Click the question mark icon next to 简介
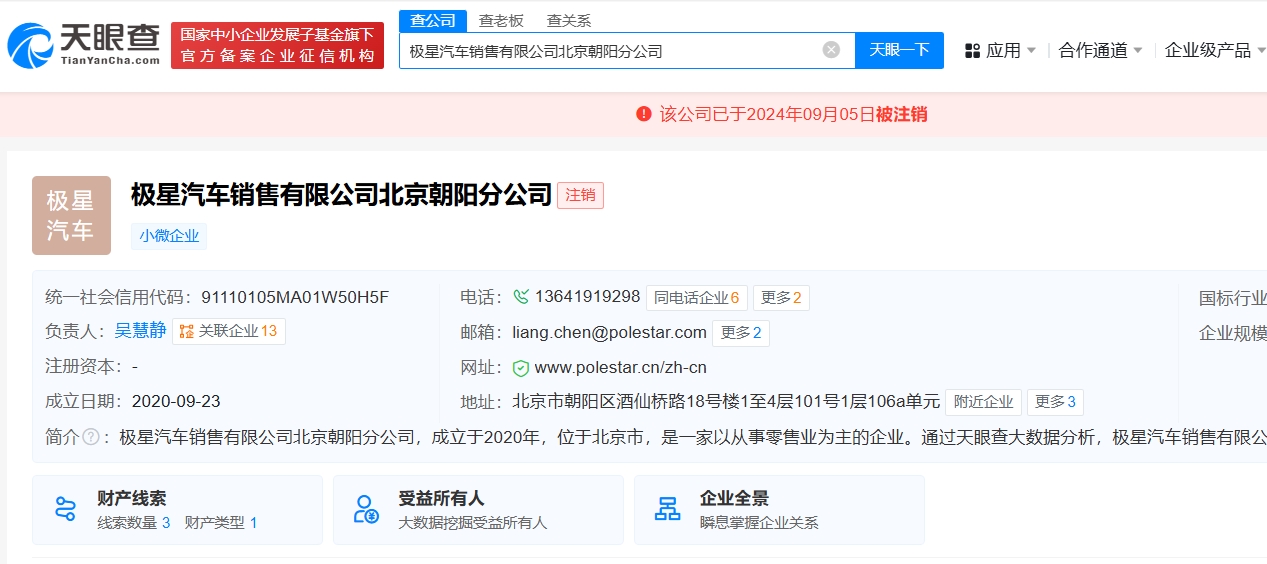 tap(91, 437)
